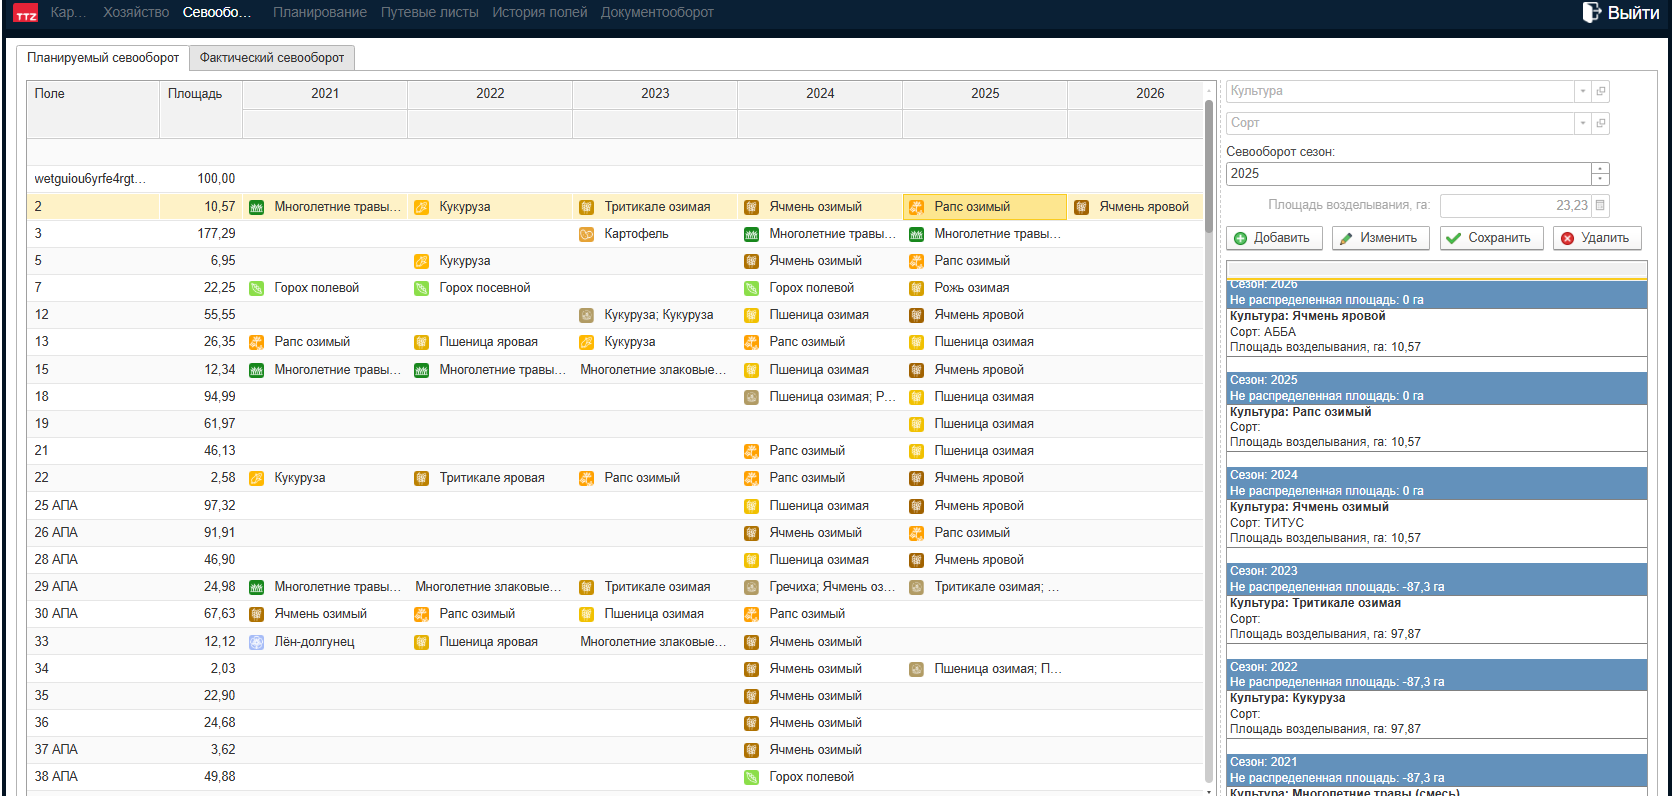
Task: Click the Рожь озимая crop icon in field 7 row
Action: 916,288
